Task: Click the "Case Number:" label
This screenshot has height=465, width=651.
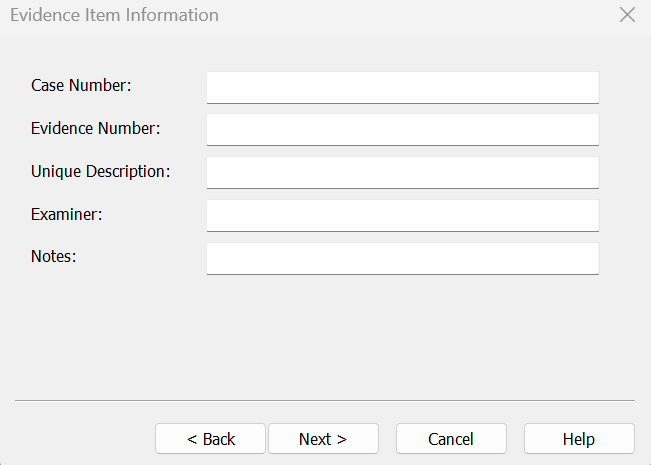Action: (x=82, y=86)
